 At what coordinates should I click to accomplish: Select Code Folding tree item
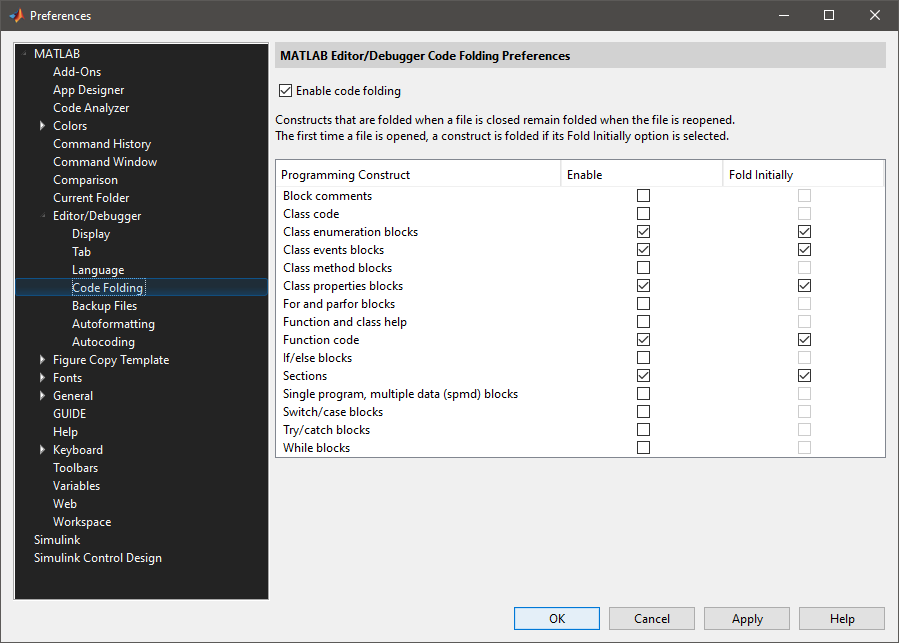coord(108,287)
